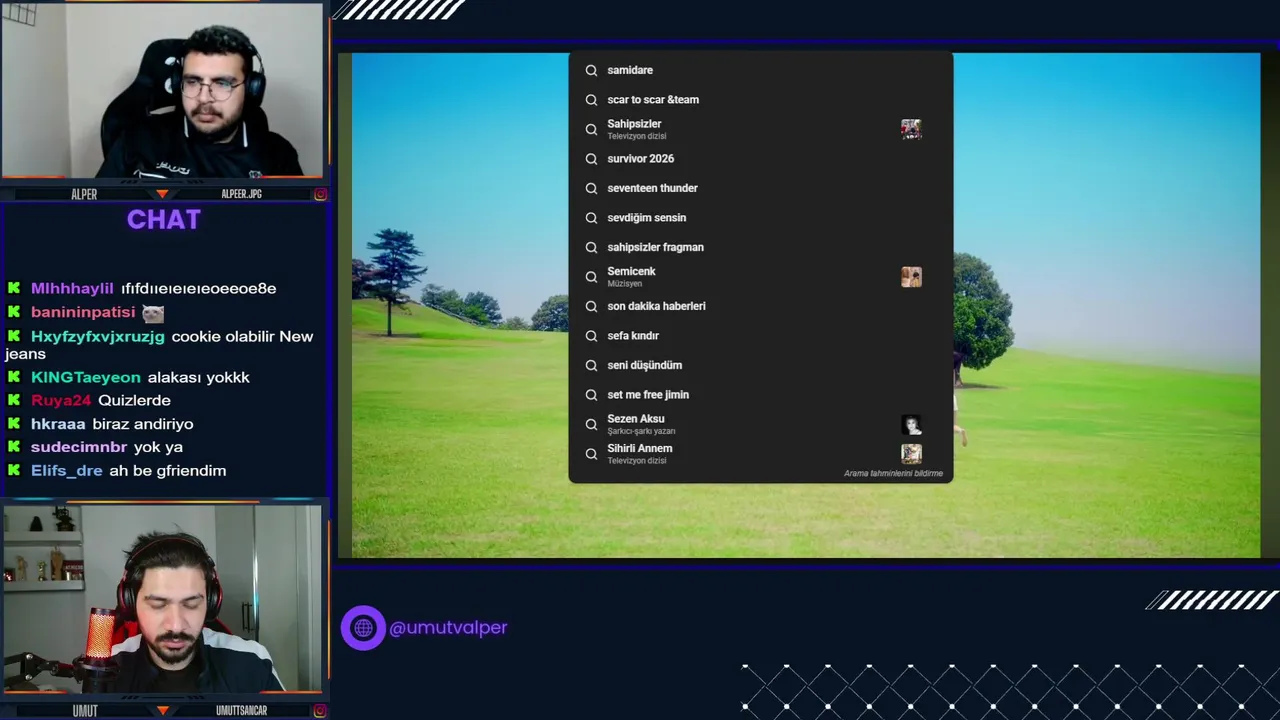Select 'sahipsizler fragman' suggestion

tap(760, 247)
